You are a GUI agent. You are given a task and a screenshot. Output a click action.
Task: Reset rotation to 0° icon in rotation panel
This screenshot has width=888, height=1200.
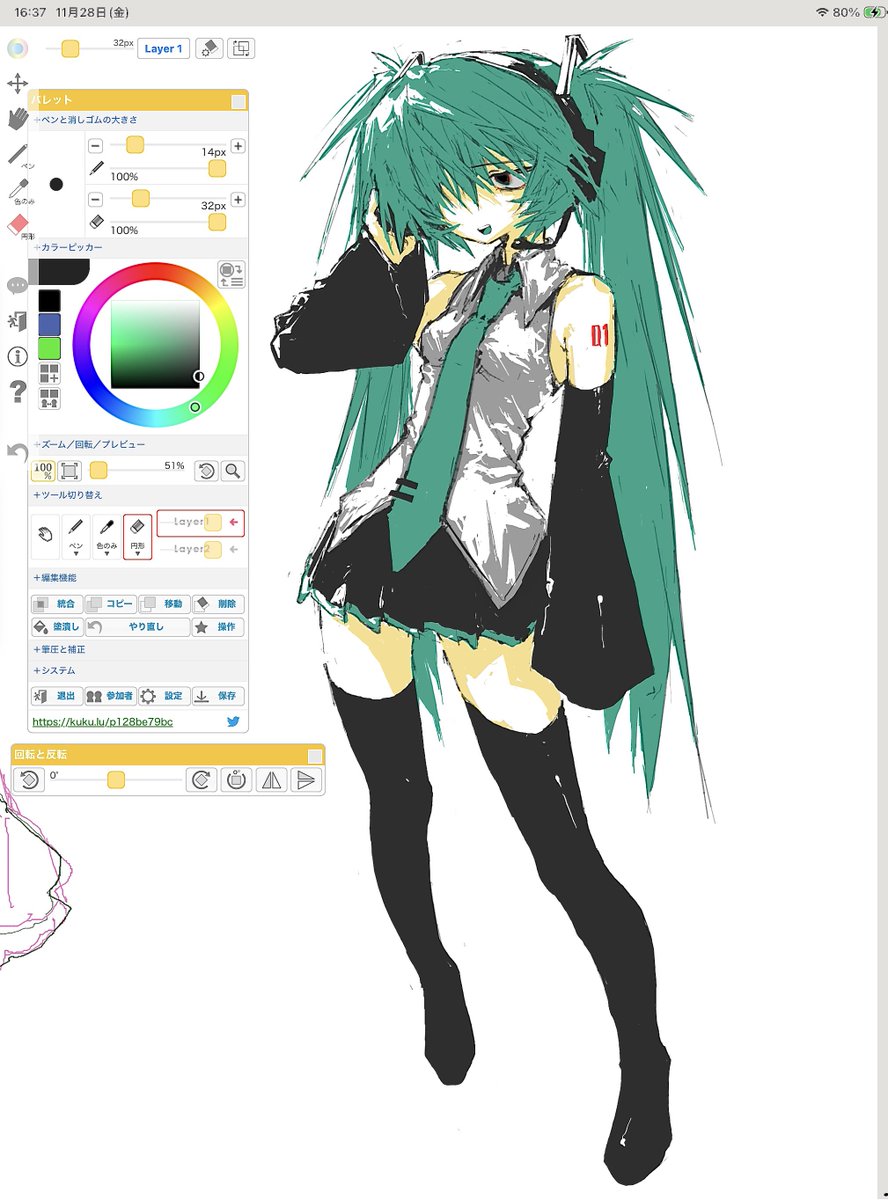tap(236, 780)
